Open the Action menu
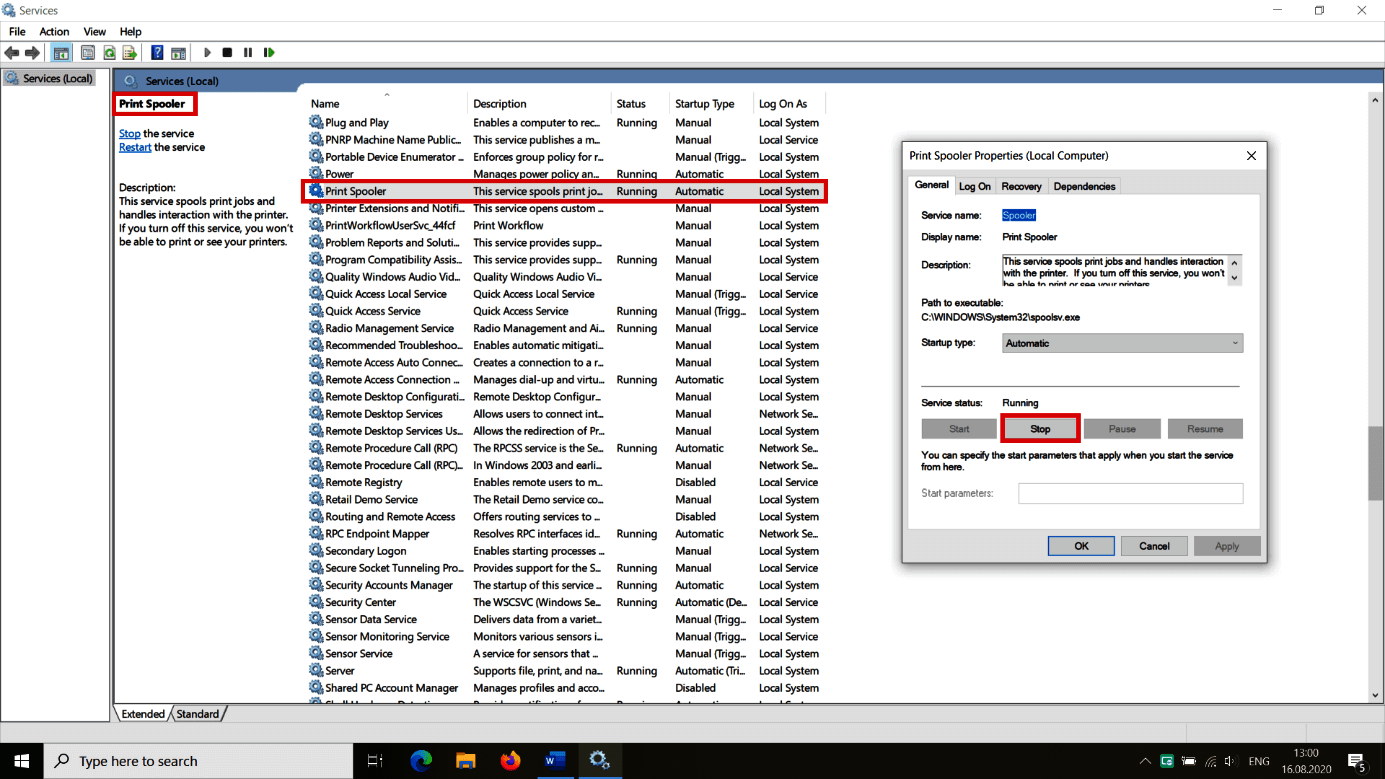1385x779 pixels. tap(53, 31)
